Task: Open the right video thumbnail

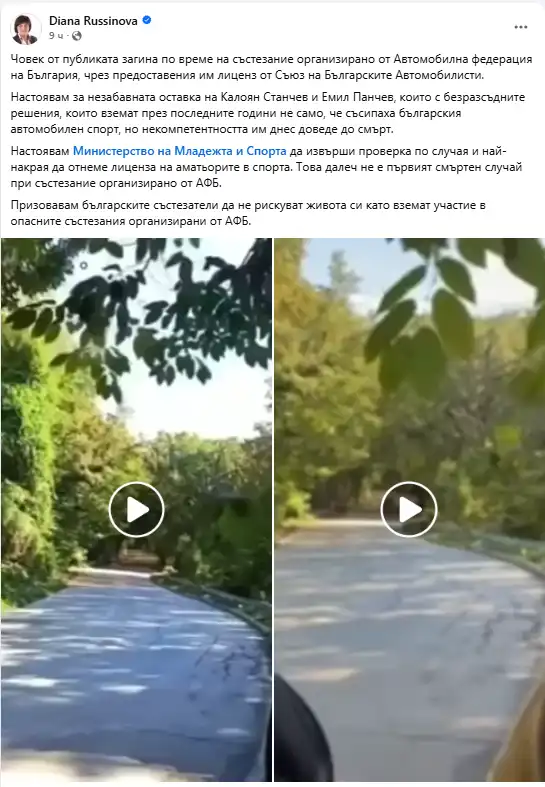Action: coord(410,509)
